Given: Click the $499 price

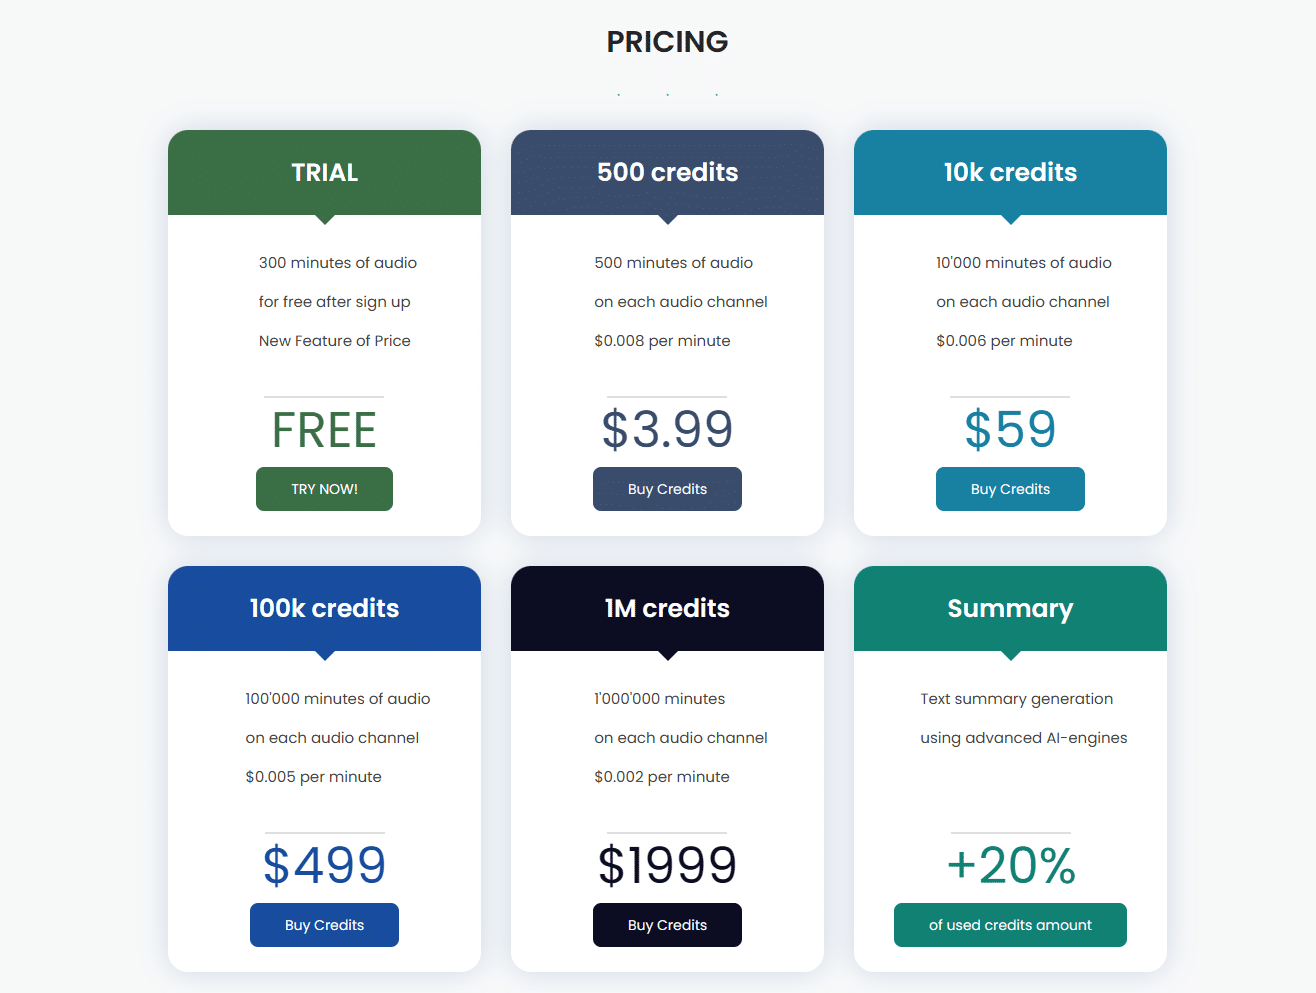Looking at the screenshot, I should coord(324,866).
